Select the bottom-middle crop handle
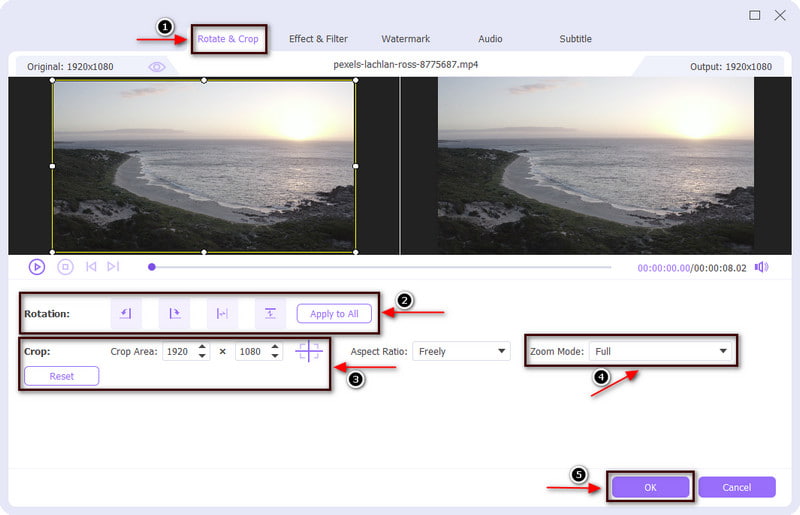Viewport: 800px width, 515px height. (x=204, y=252)
